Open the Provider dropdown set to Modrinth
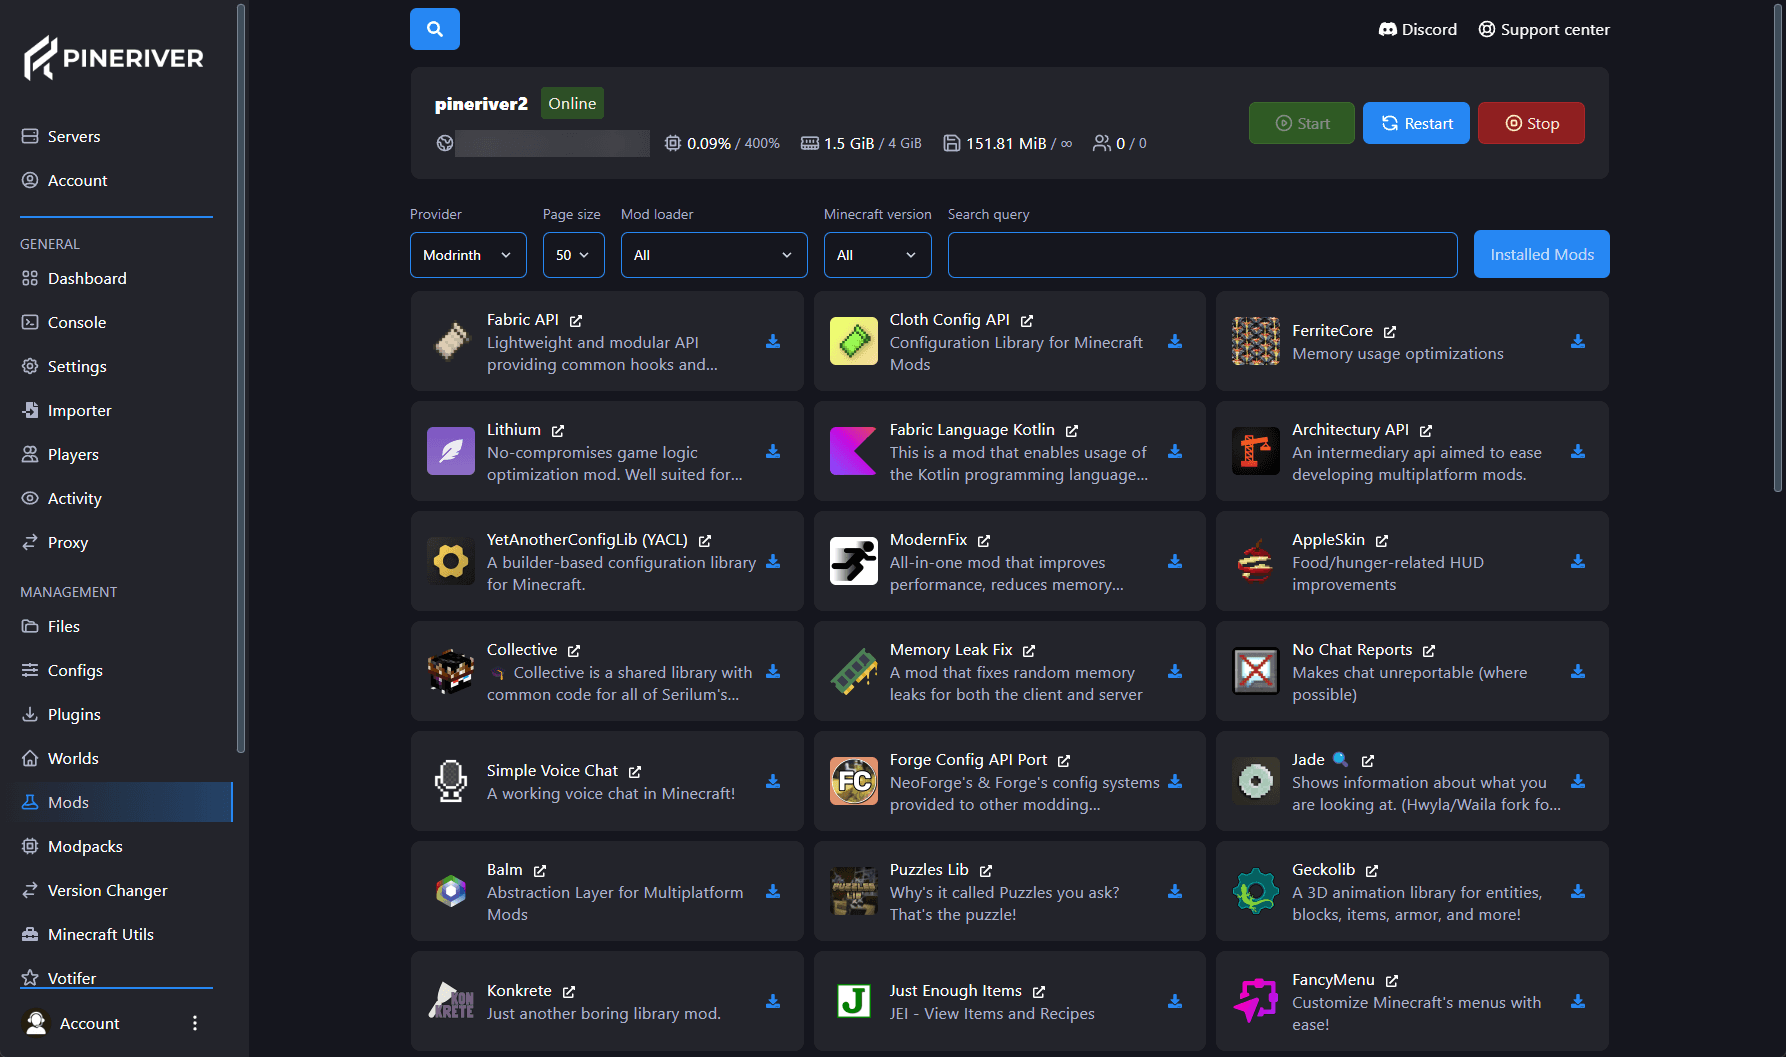1786x1057 pixels. [x=468, y=255]
